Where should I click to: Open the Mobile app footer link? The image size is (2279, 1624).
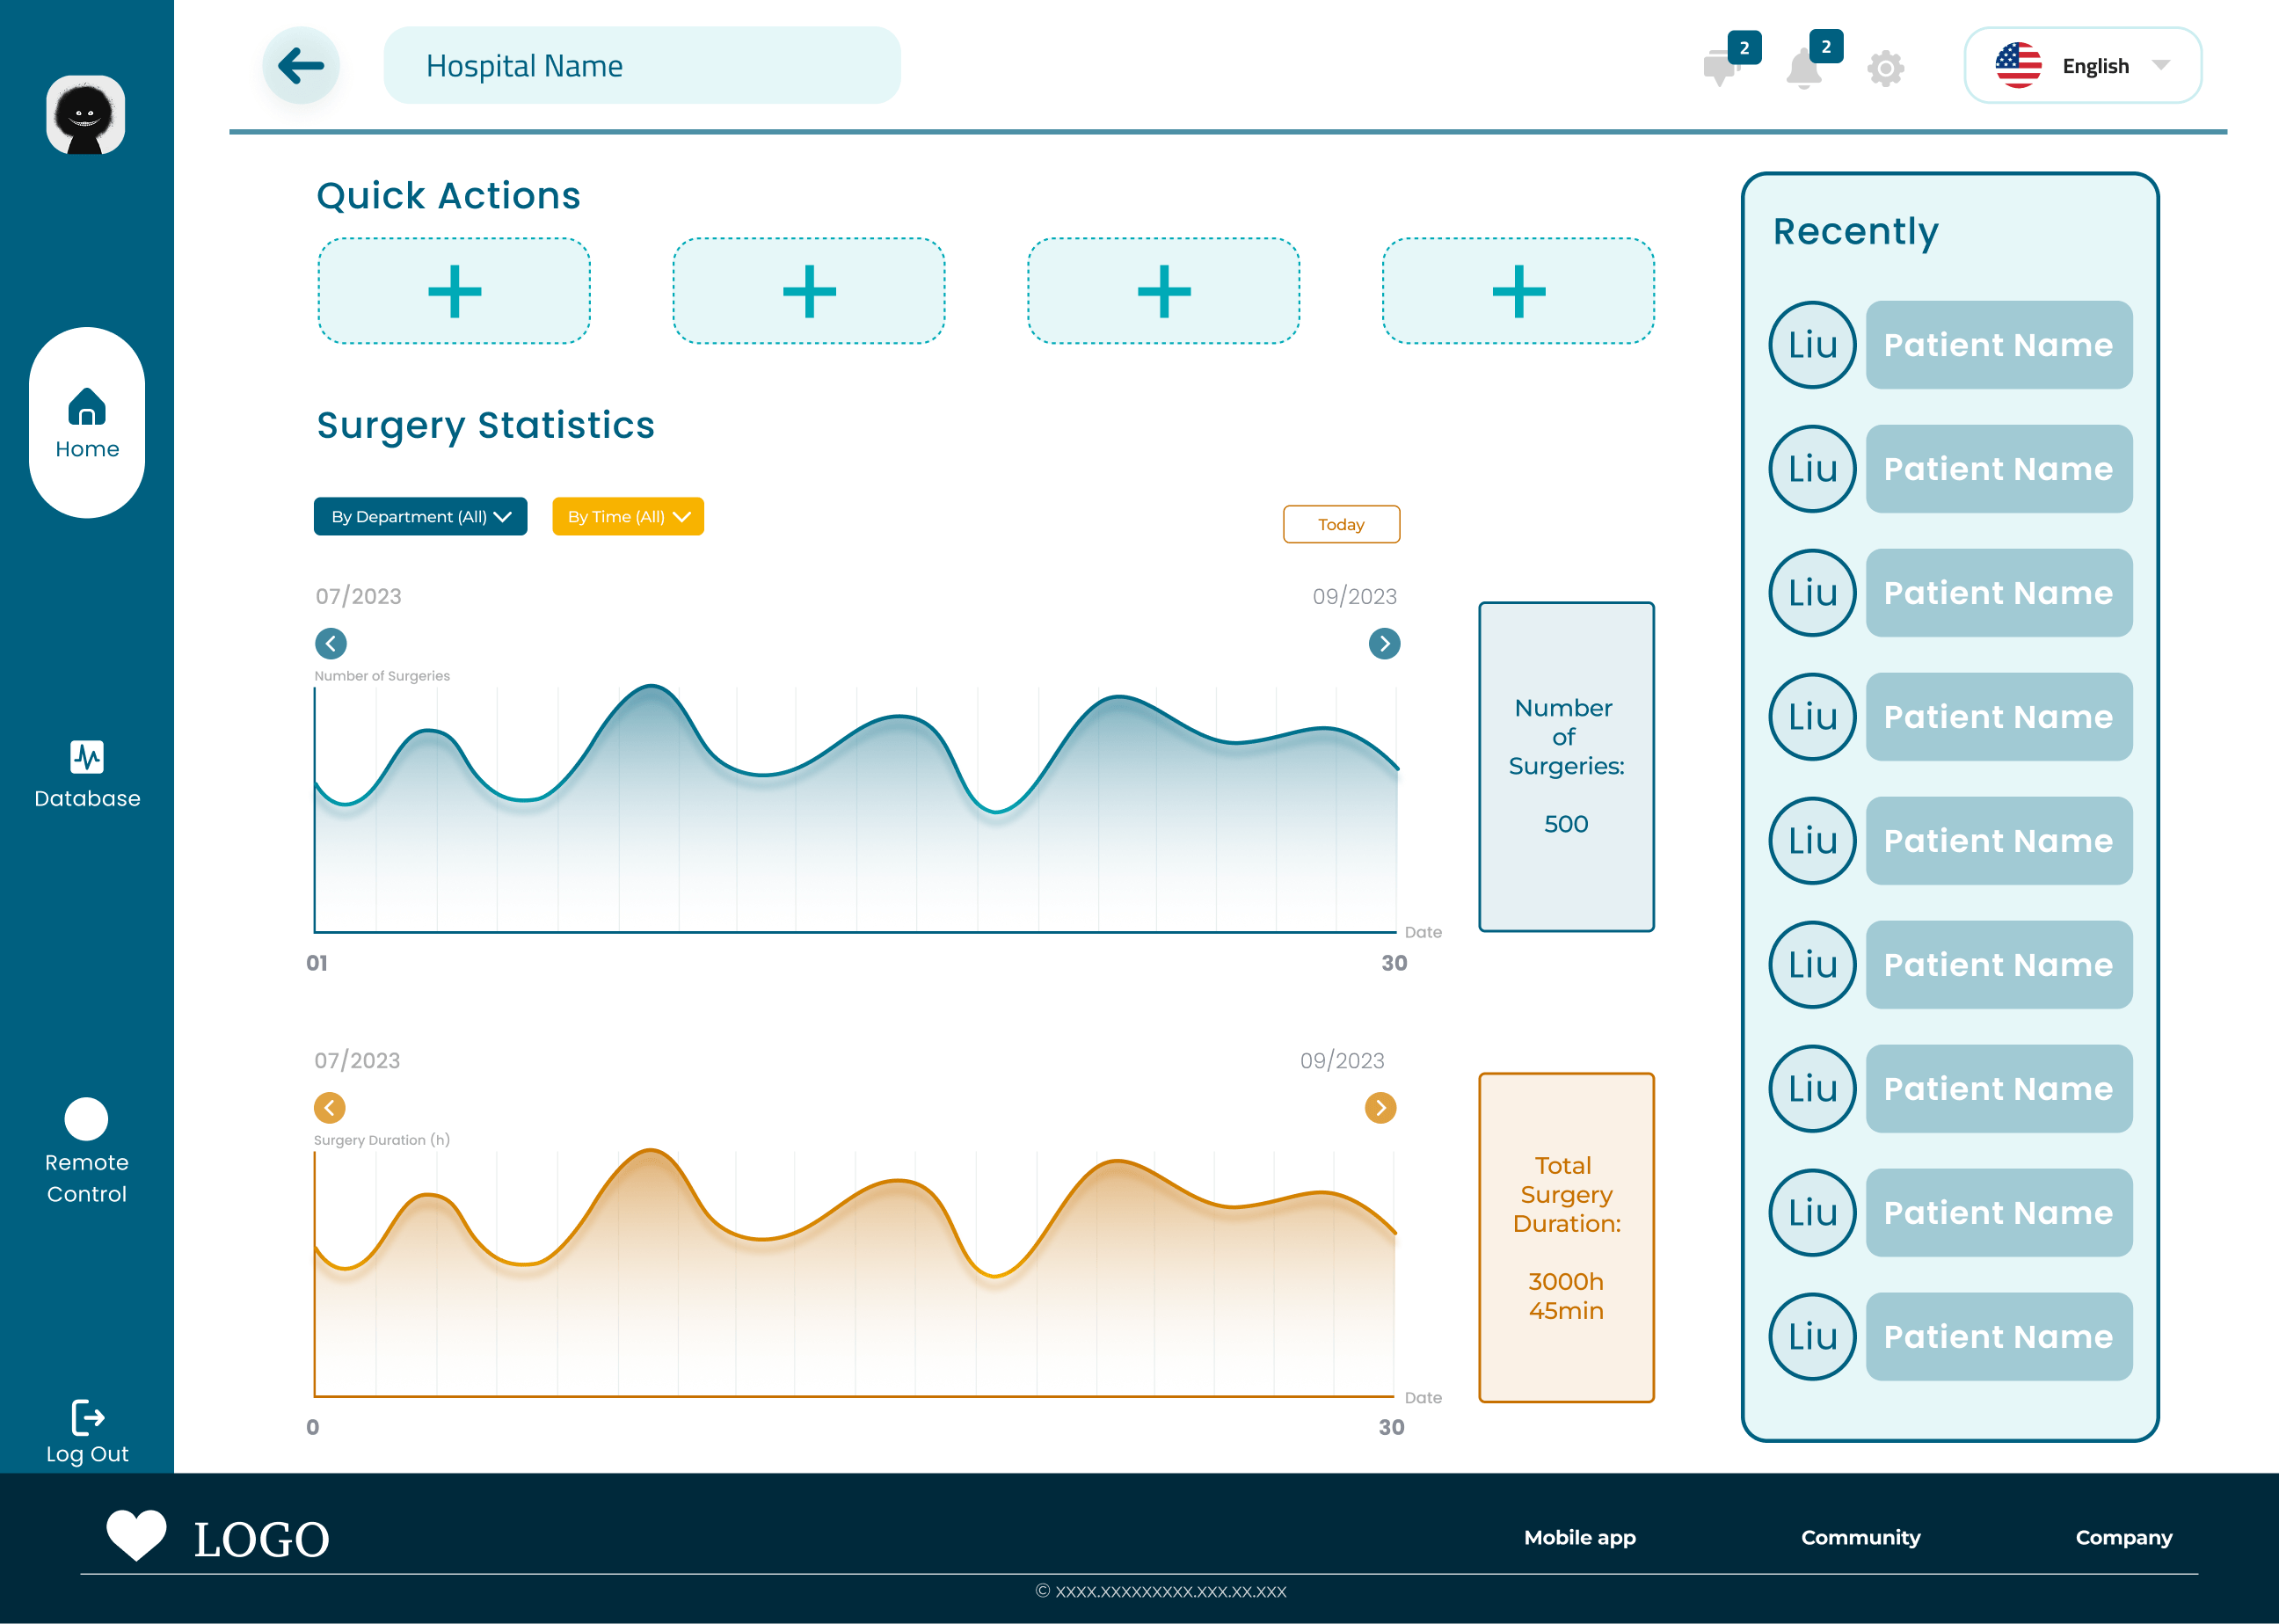(1579, 1537)
